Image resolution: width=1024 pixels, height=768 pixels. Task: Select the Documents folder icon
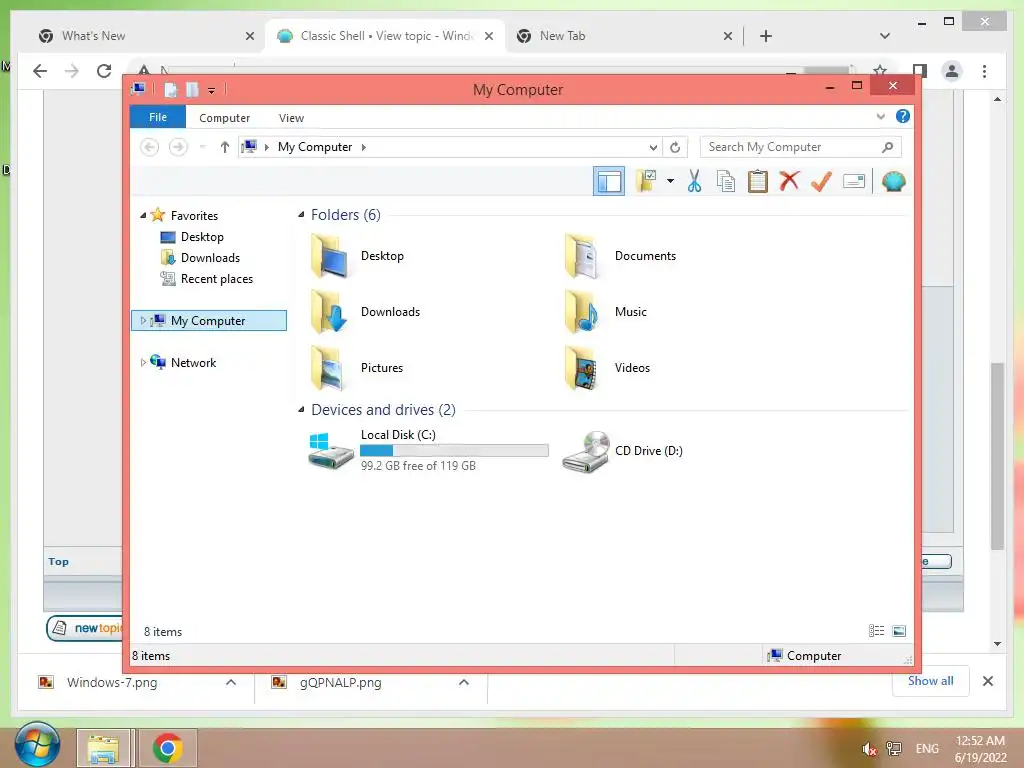(581, 256)
